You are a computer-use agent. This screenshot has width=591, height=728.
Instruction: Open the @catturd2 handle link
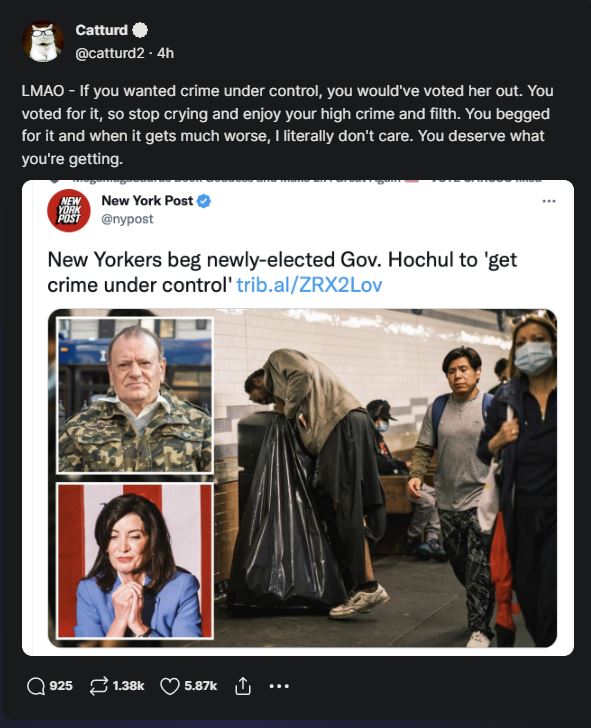[110, 53]
